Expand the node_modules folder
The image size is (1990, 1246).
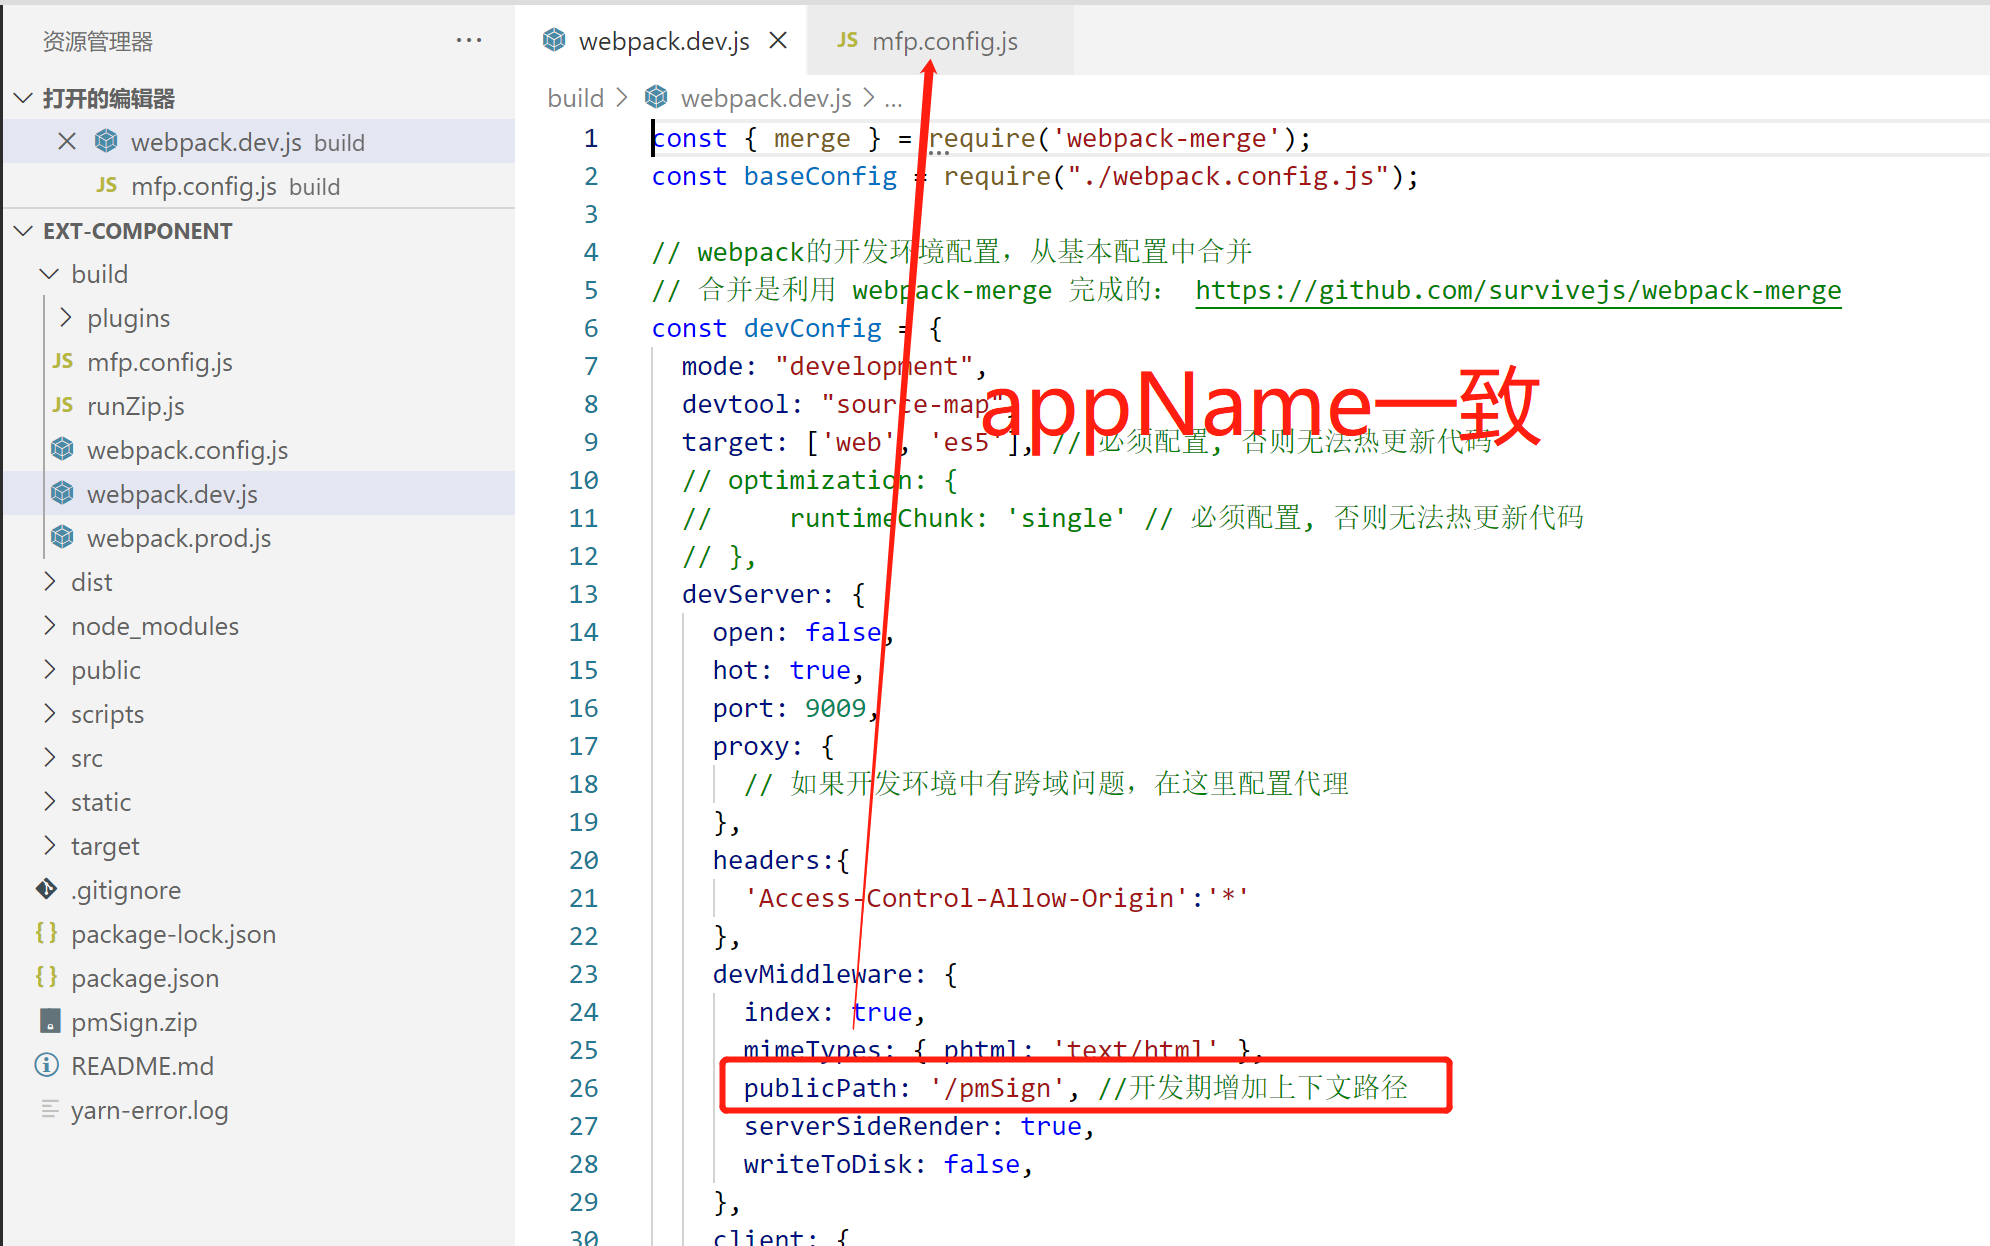(50, 626)
